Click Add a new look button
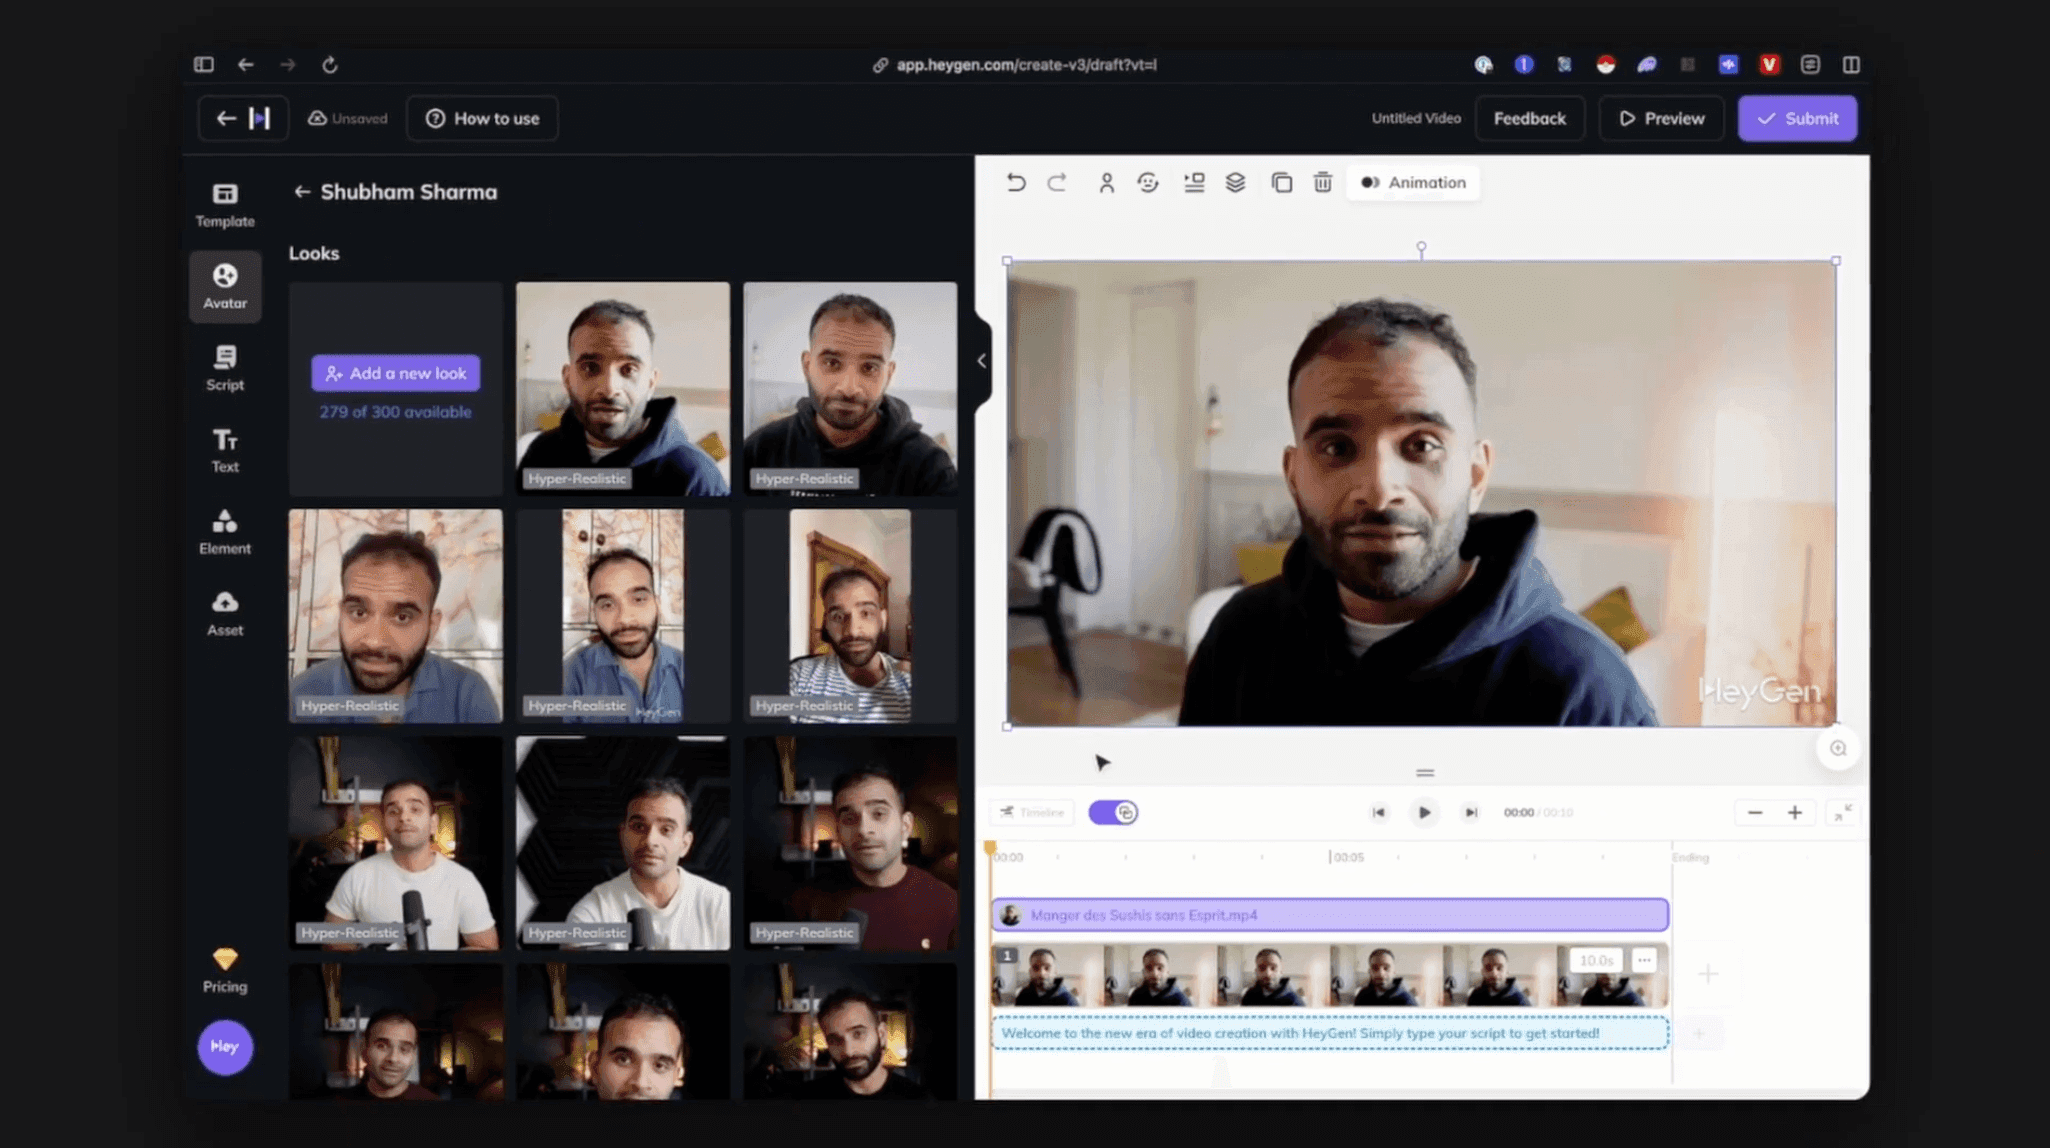Viewport: 2050px width, 1148px height. pyautogui.click(x=395, y=373)
